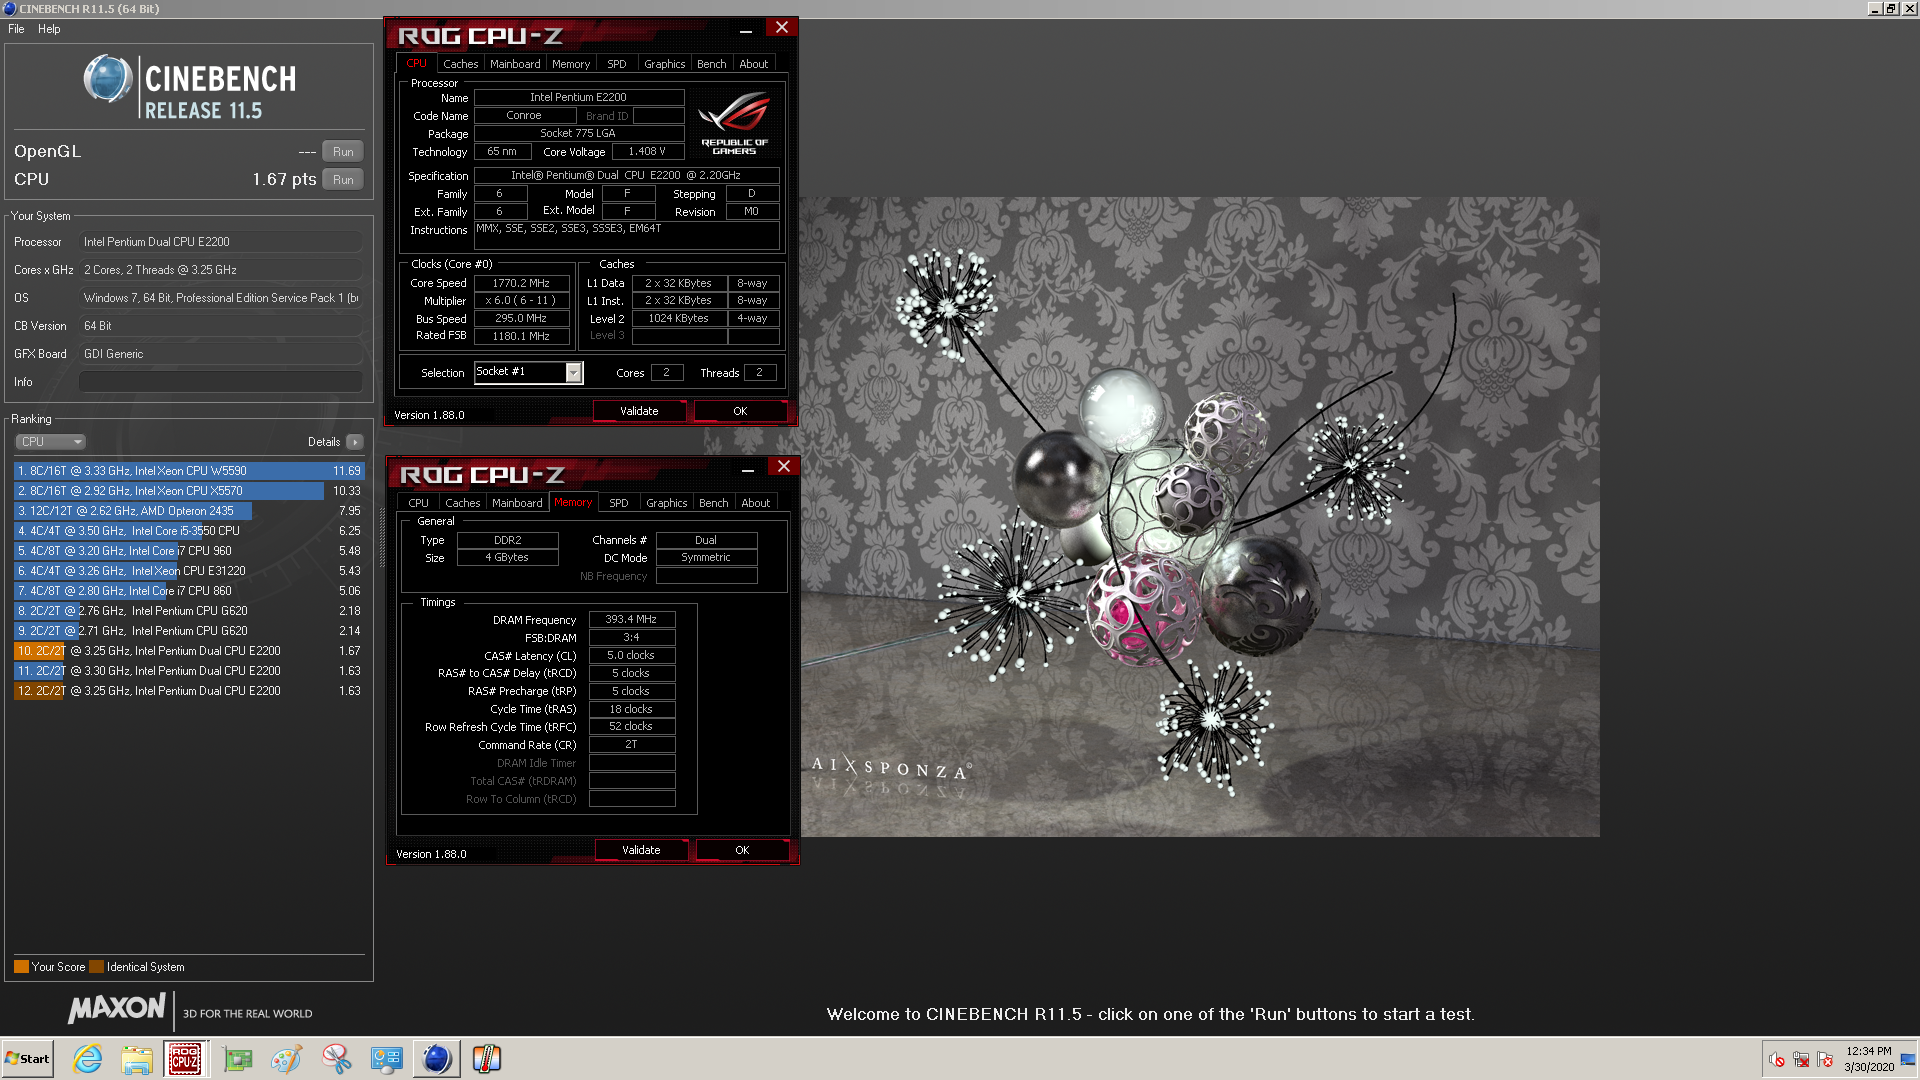Image resolution: width=1920 pixels, height=1080 pixels.
Task: Open the CPU ranking type dropdown
Action: pos(50,442)
